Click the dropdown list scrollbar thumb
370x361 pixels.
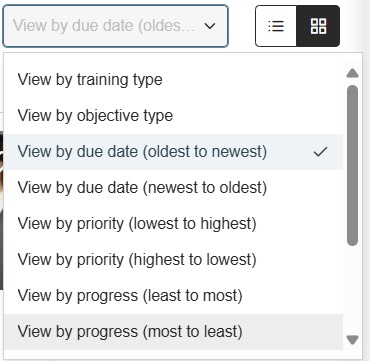coord(352,165)
